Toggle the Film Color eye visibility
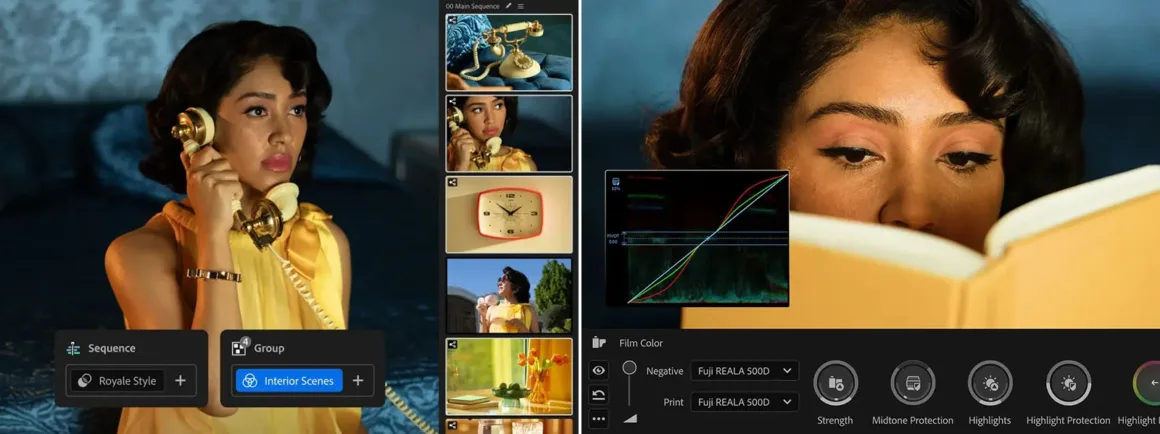 point(599,371)
